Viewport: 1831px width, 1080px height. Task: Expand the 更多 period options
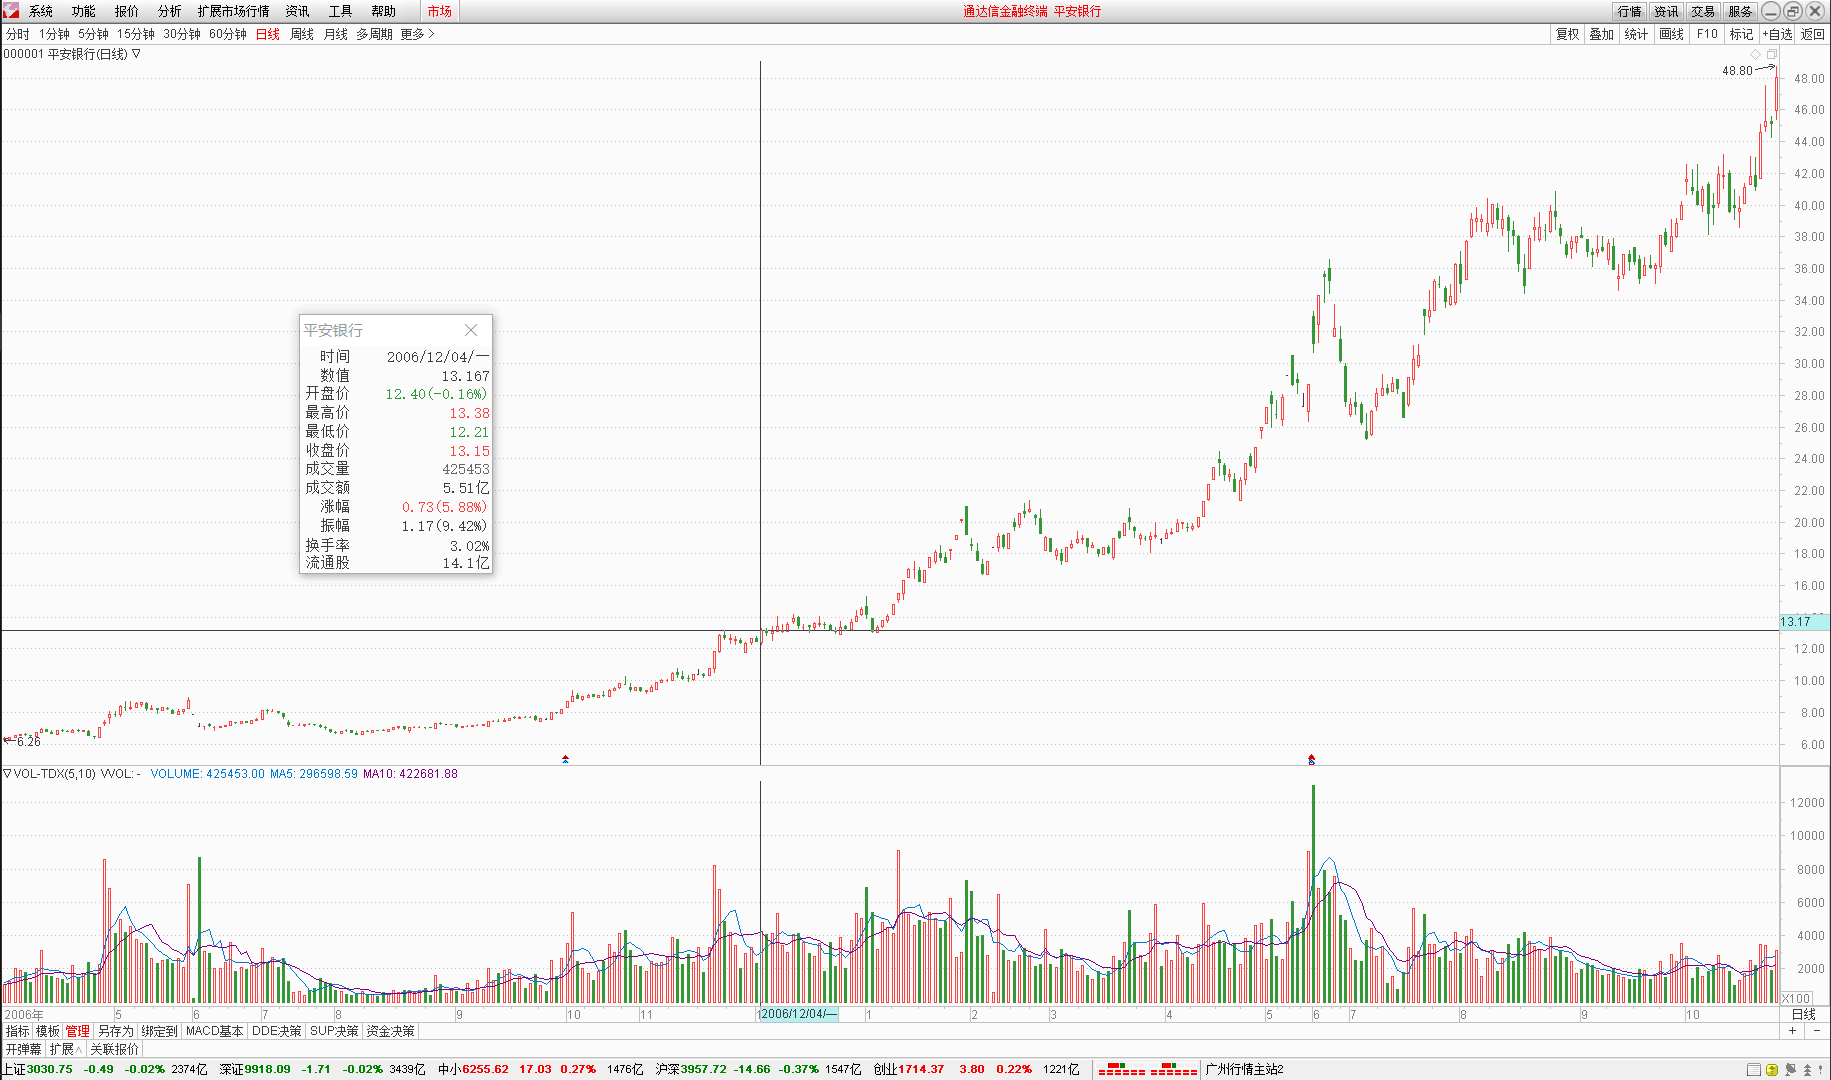point(417,34)
